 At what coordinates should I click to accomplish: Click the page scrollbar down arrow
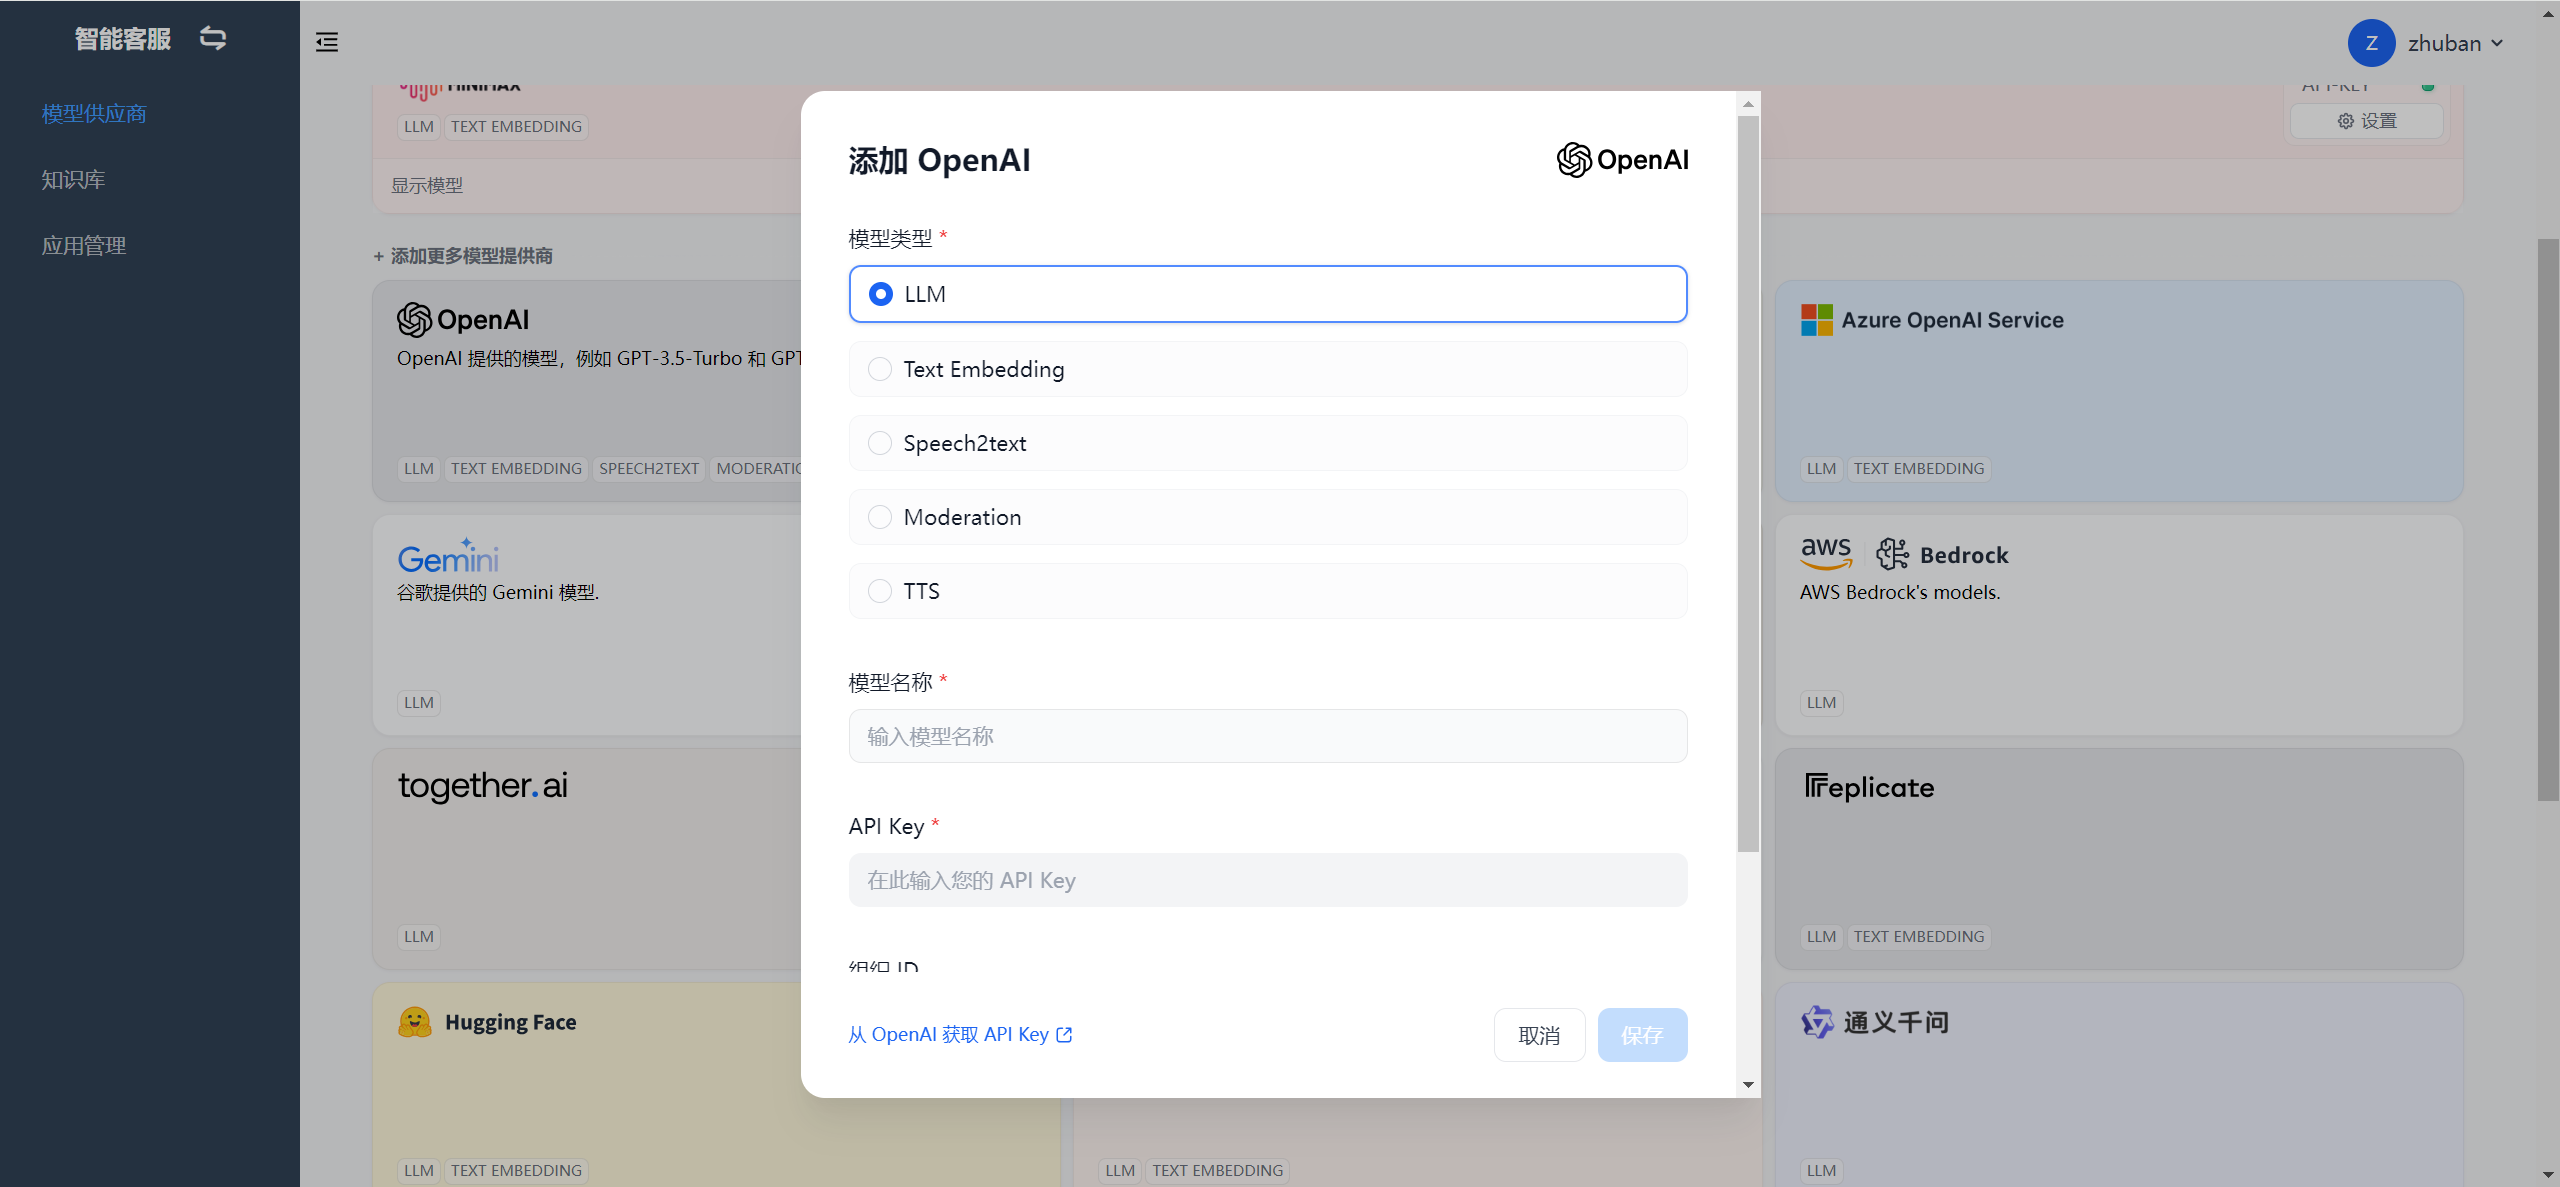pyautogui.click(x=2548, y=1175)
